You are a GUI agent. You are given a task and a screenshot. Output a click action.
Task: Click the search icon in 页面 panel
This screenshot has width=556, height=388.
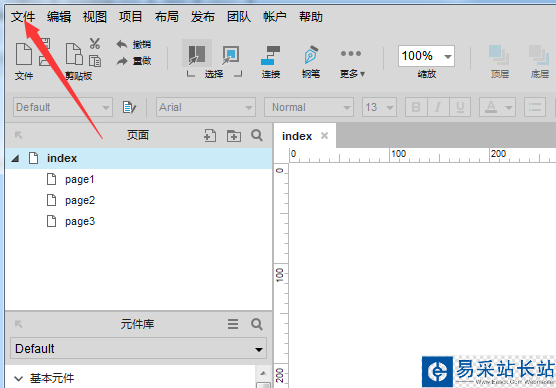[257, 135]
